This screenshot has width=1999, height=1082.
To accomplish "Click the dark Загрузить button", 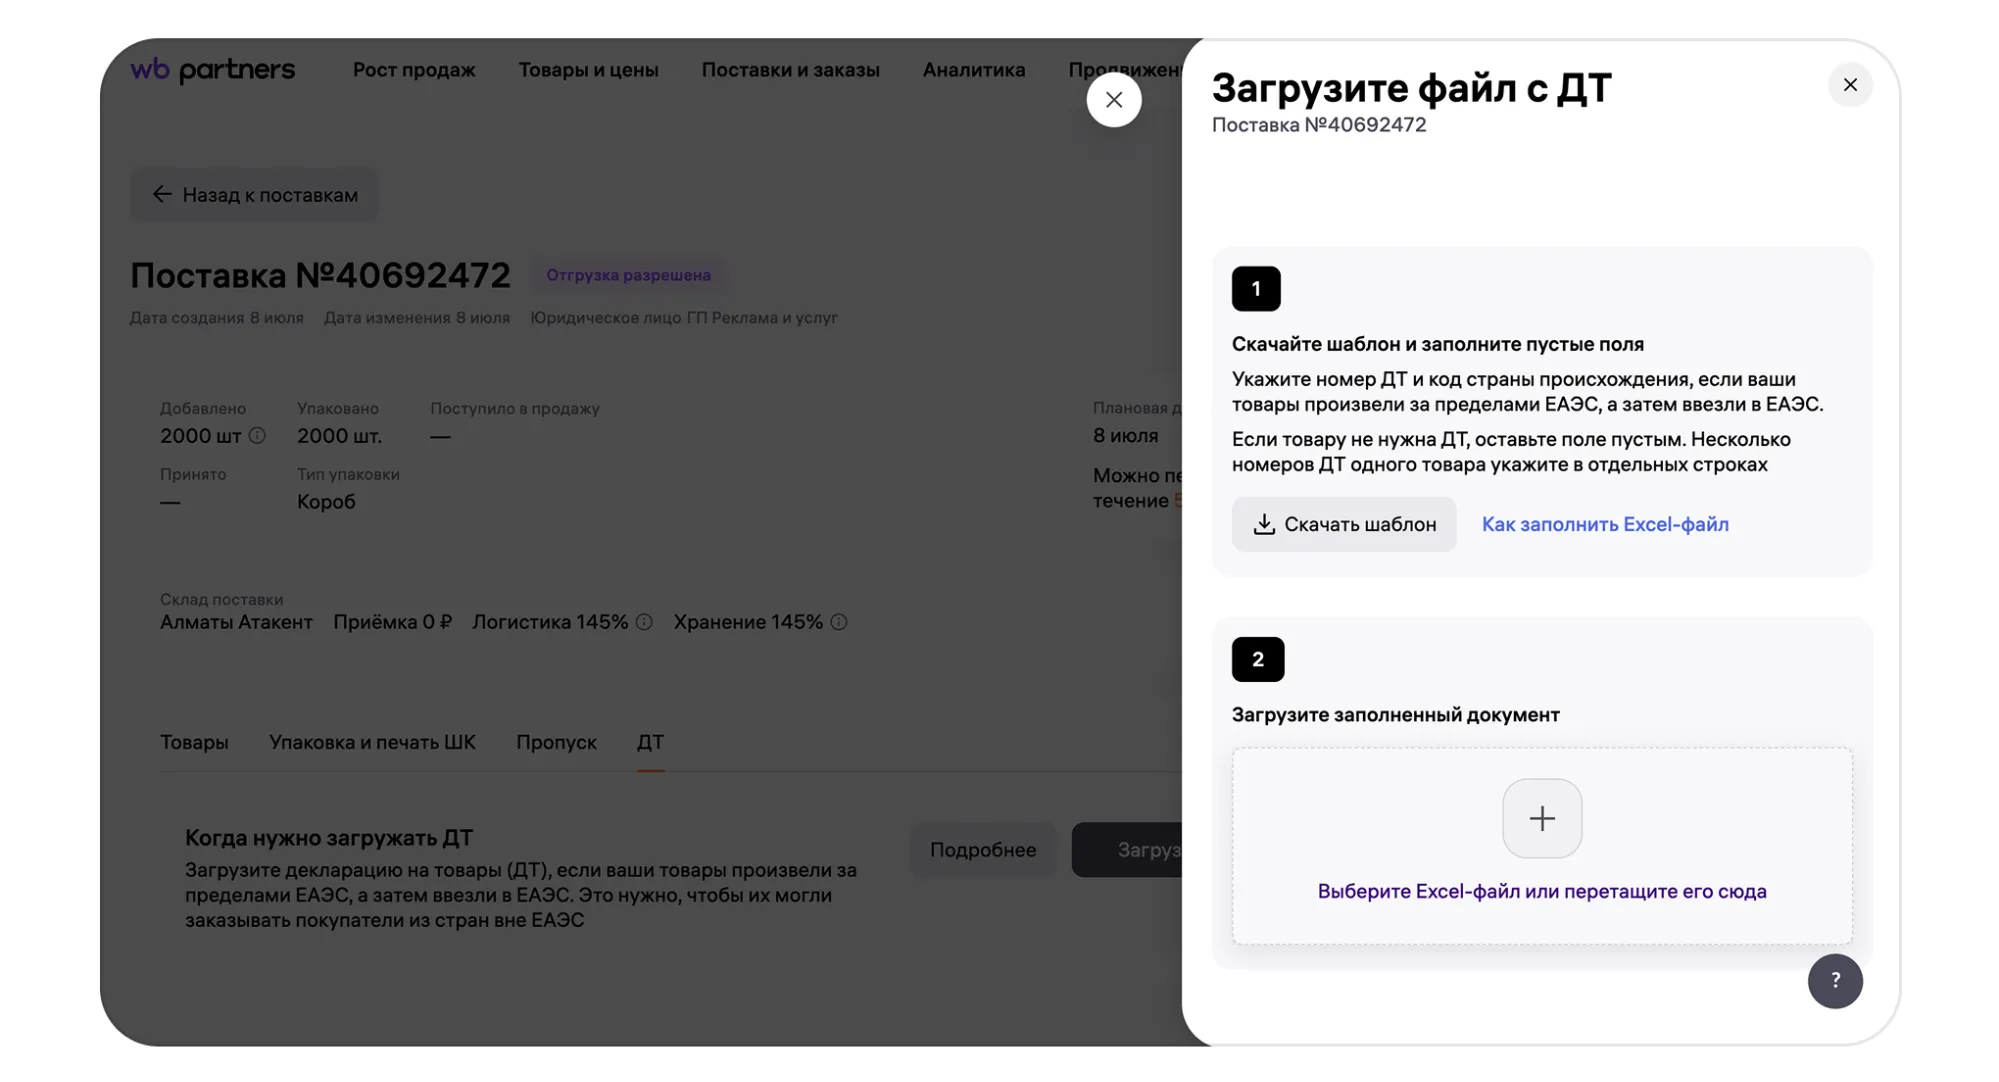I will coord(1127,850).
